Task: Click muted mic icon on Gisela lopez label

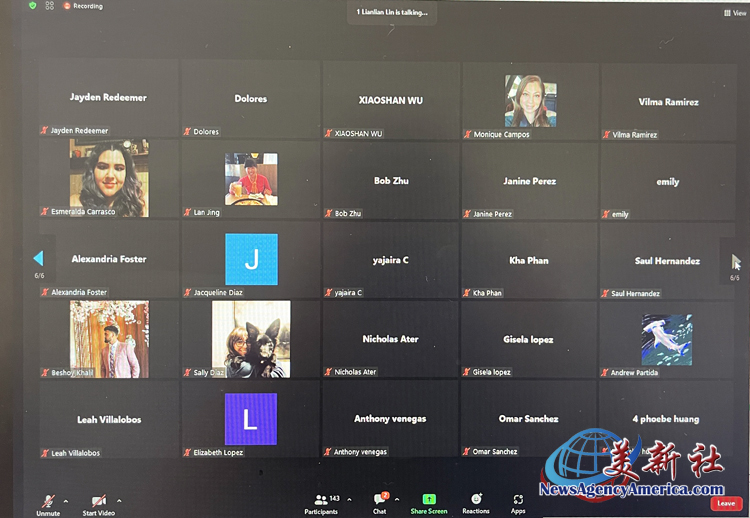Action: point(466,372)
